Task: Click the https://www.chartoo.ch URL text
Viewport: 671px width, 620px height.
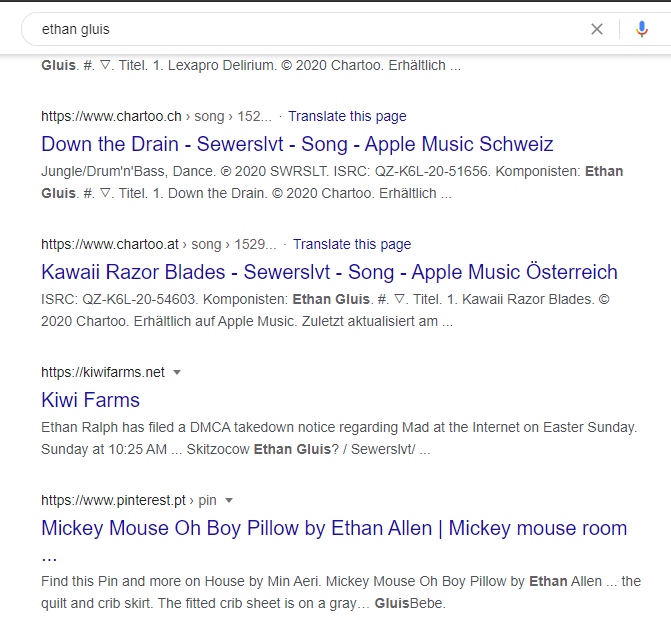Action: [111, 116]
